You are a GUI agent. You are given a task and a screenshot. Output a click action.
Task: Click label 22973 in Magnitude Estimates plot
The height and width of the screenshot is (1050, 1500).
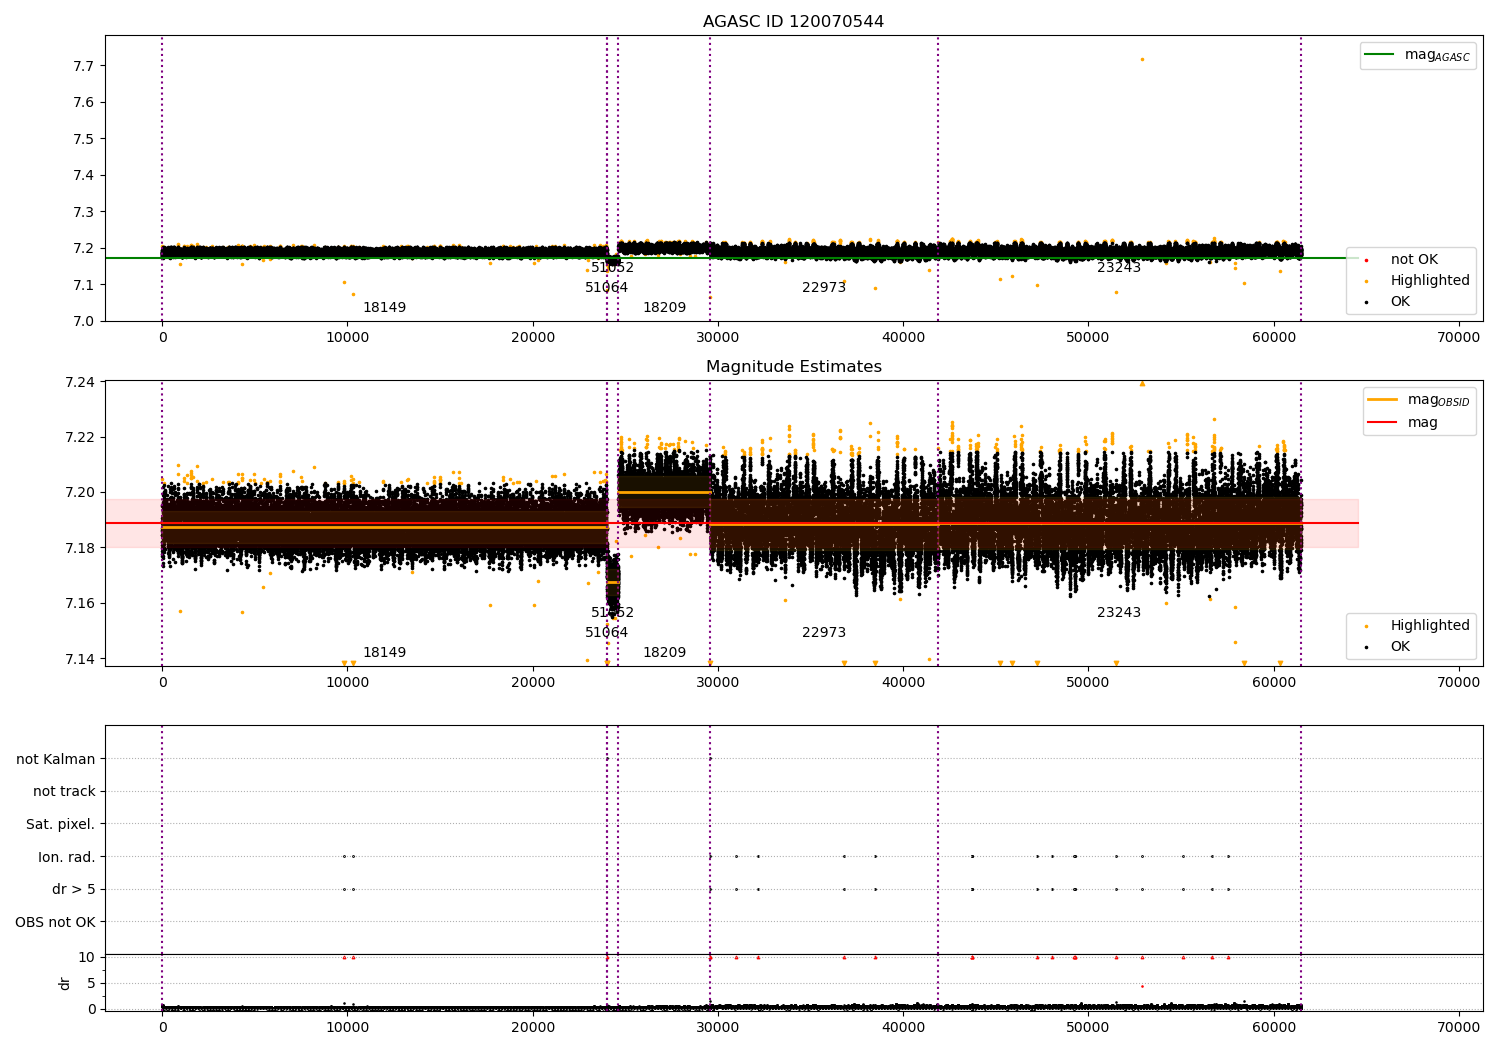tap(824, 633)
